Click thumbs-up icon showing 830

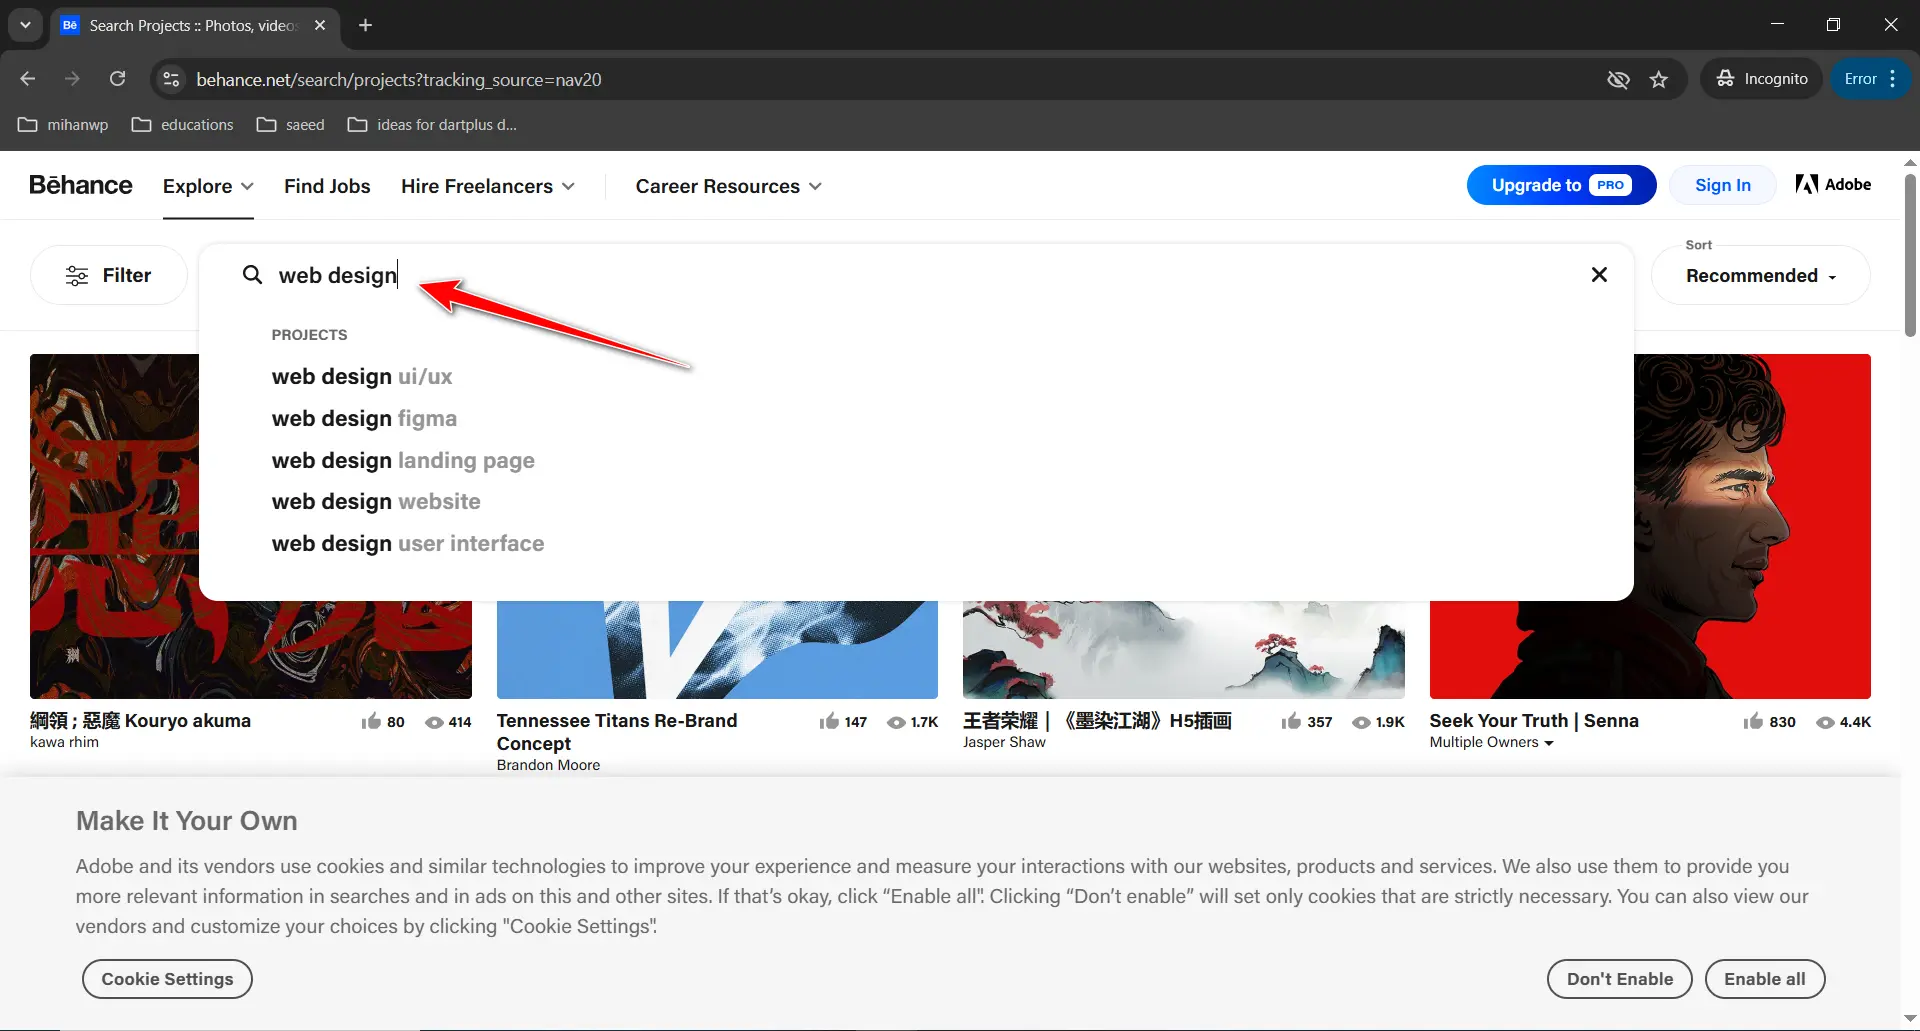click(x=1753, y=721)
